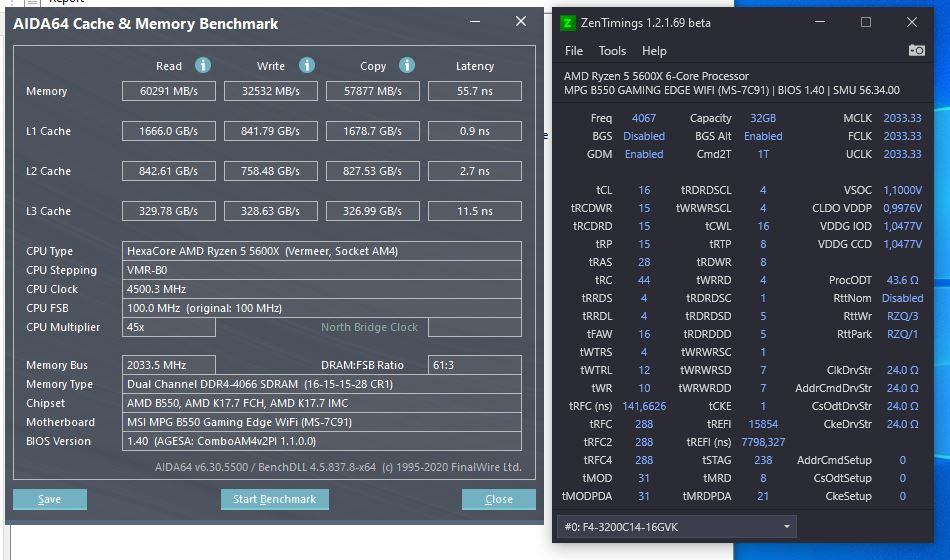950x560 pixels.
Task: Close the ZenTimings window
Action: click(x=912, y=22)
